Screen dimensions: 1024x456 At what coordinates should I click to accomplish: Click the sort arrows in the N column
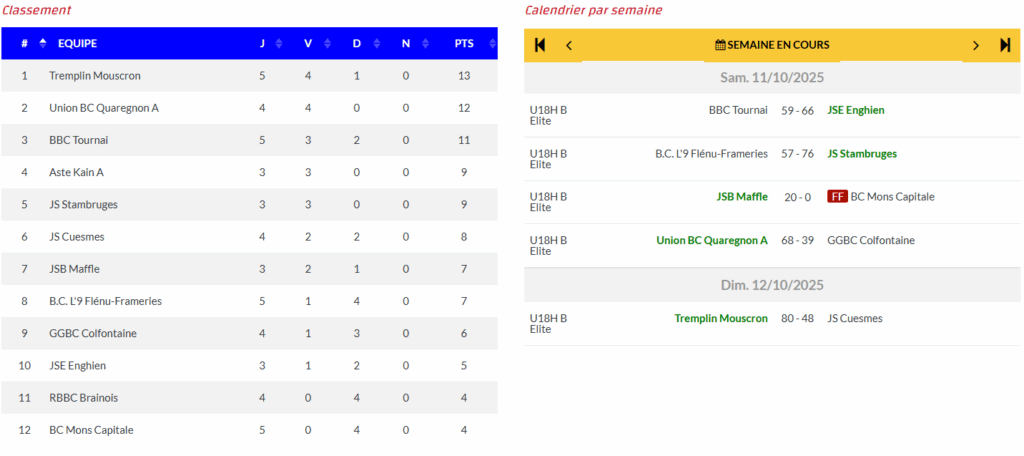(423, 43)
